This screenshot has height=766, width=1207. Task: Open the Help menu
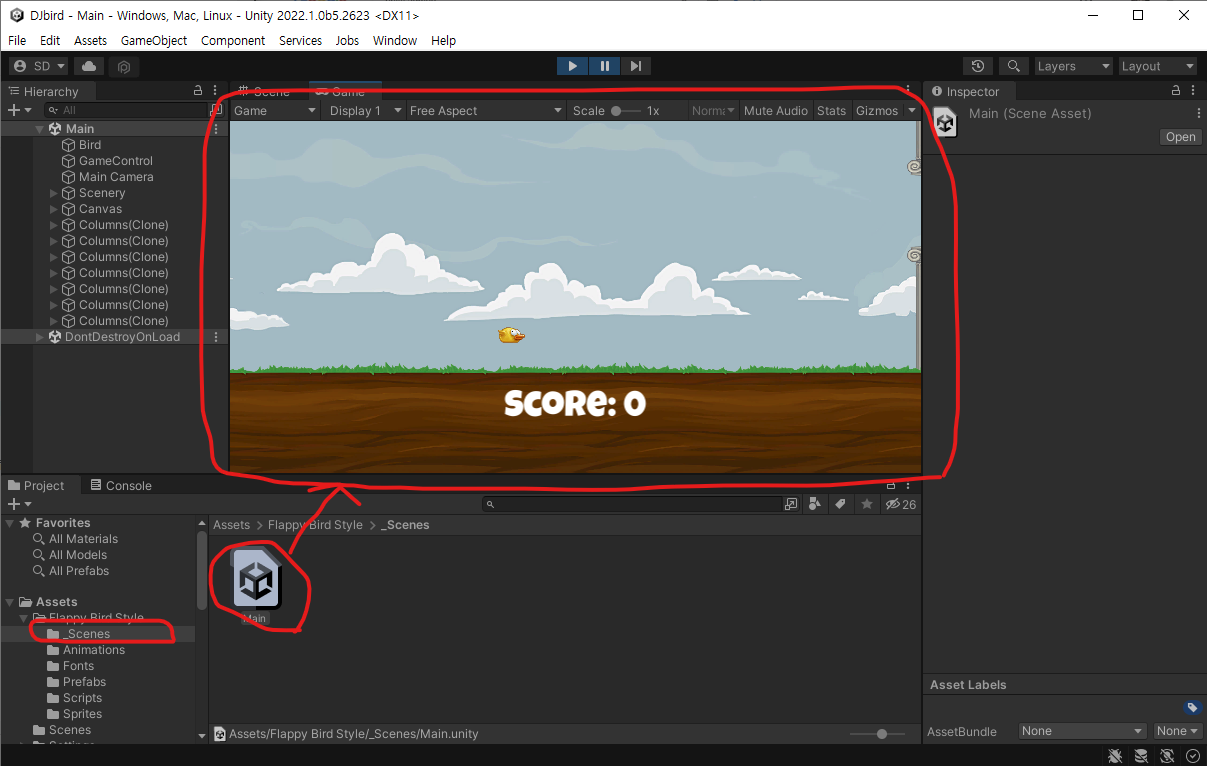tap(443, 40)
